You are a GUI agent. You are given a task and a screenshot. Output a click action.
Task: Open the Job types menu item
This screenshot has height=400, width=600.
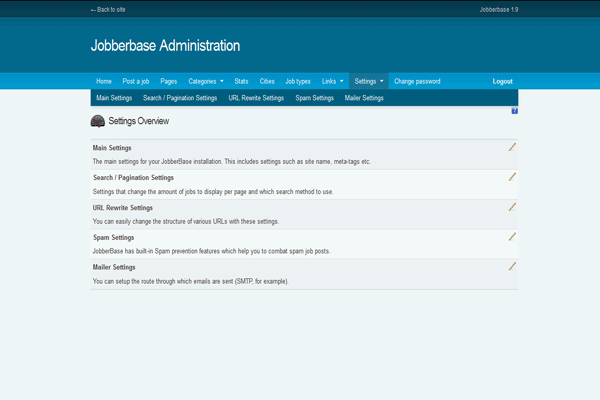coord(298,81)
